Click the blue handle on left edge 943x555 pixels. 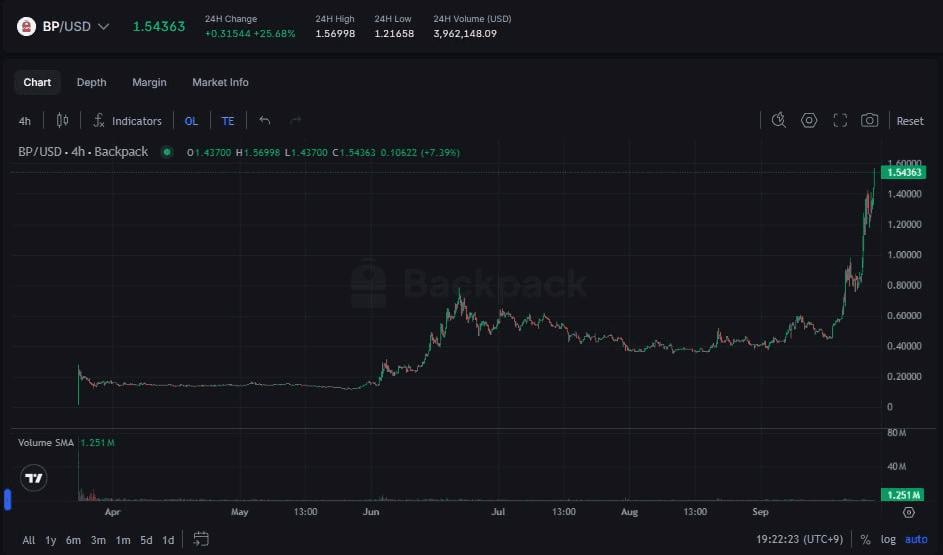[7, 500]
